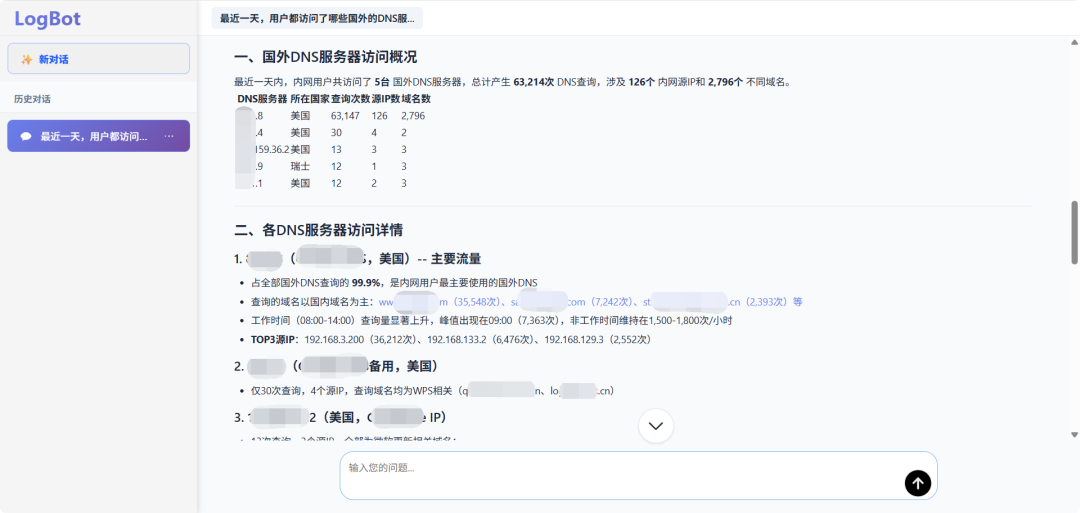Click the query count 30 cell
Viewport: 1080px width, 513px height.
336,132
